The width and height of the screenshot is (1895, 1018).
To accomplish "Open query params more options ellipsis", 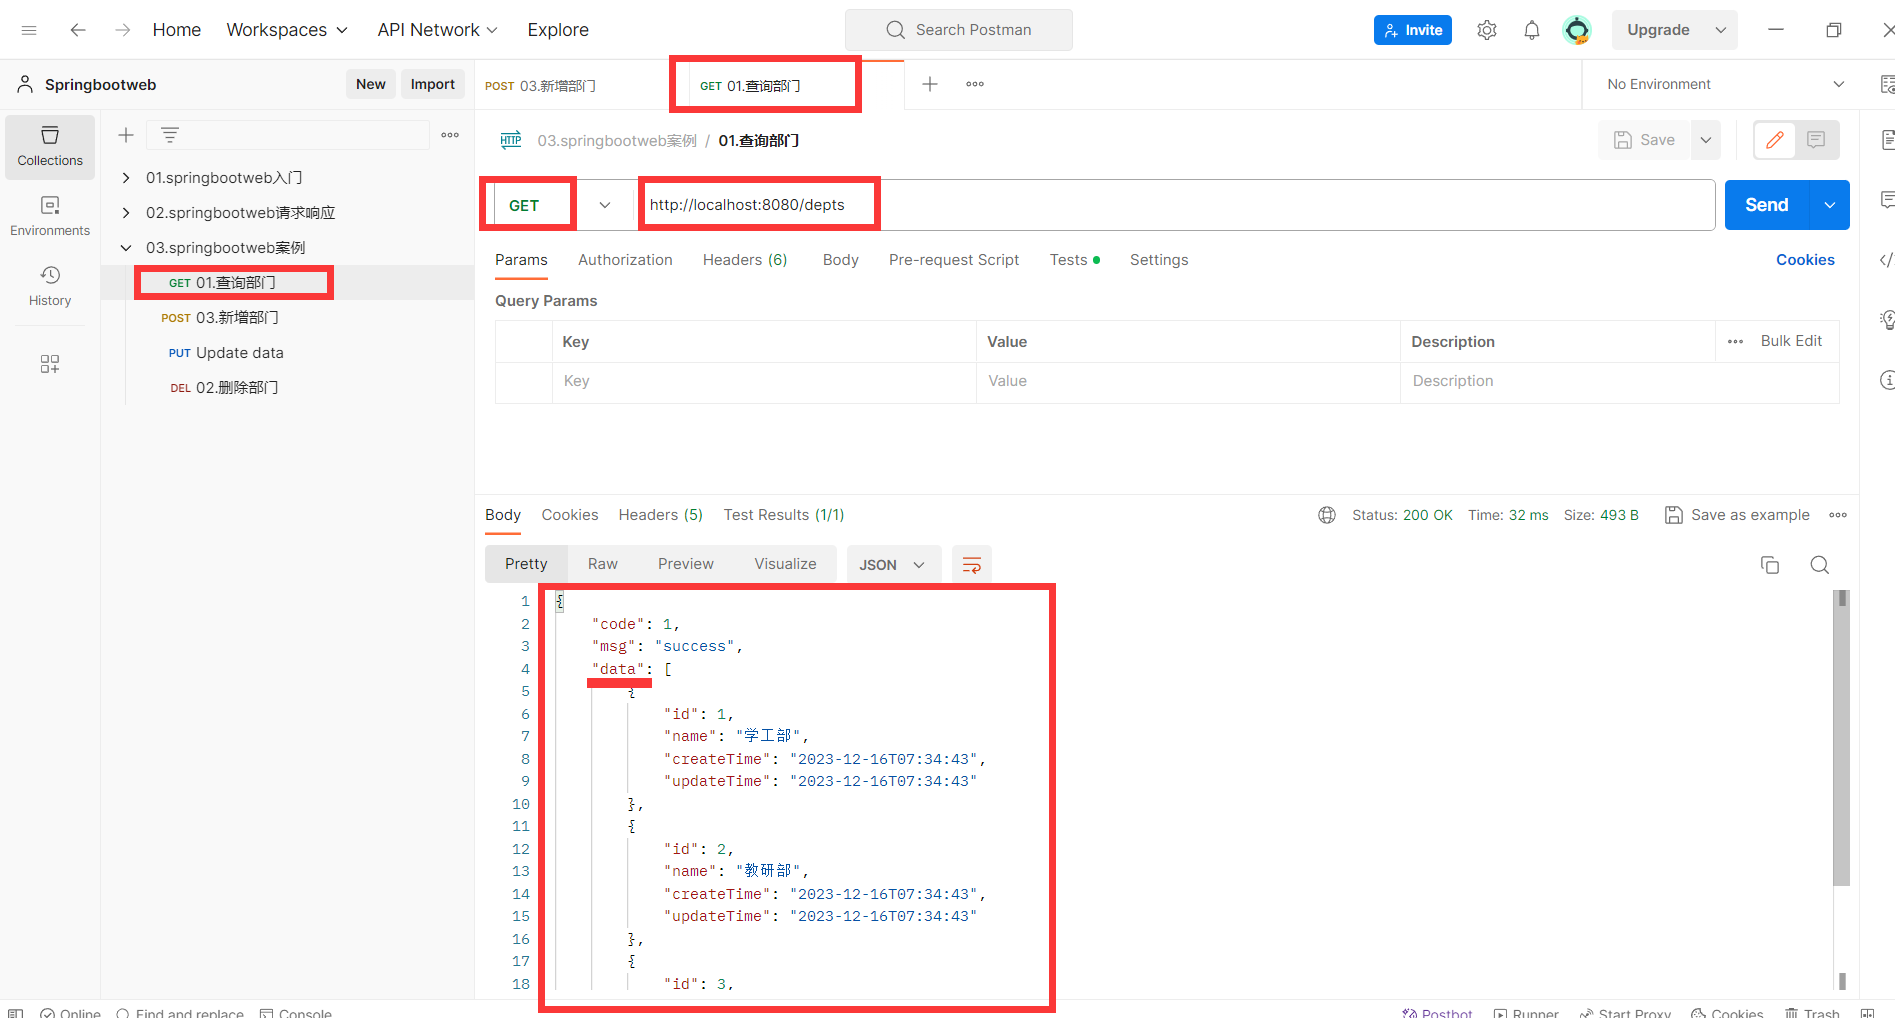I will [x=1735, y=342].
